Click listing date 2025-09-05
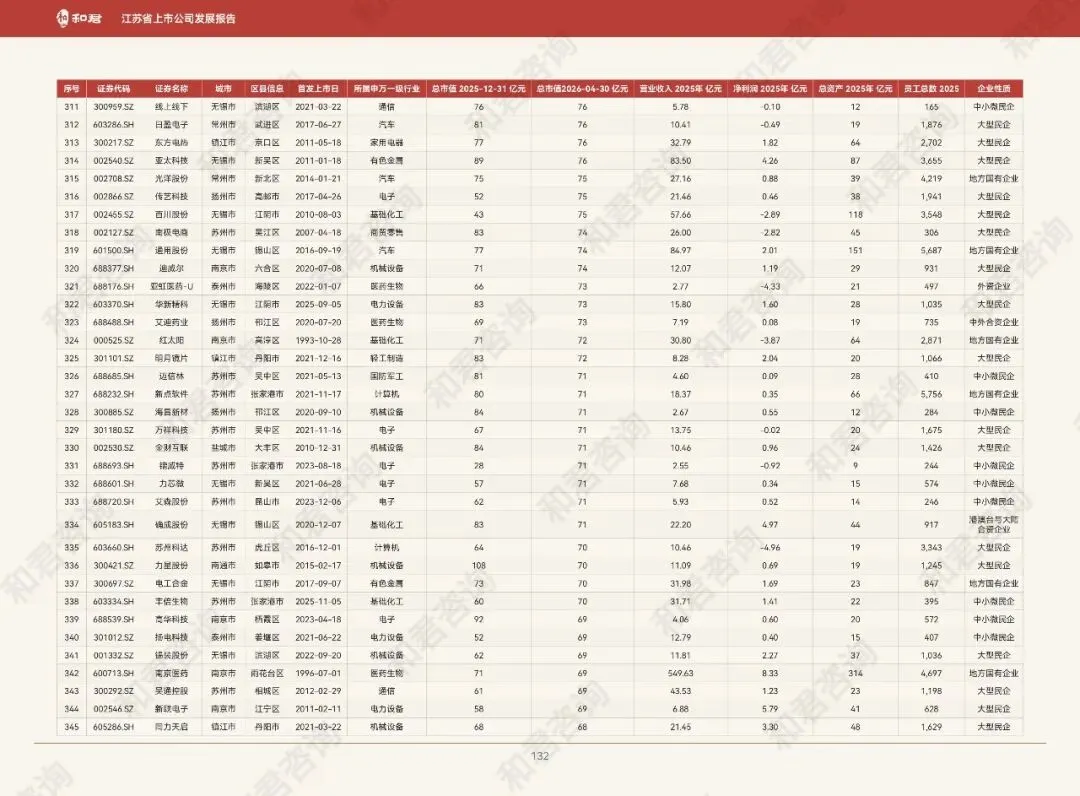This screenshot has width=1080, height=796. (318, 304)
